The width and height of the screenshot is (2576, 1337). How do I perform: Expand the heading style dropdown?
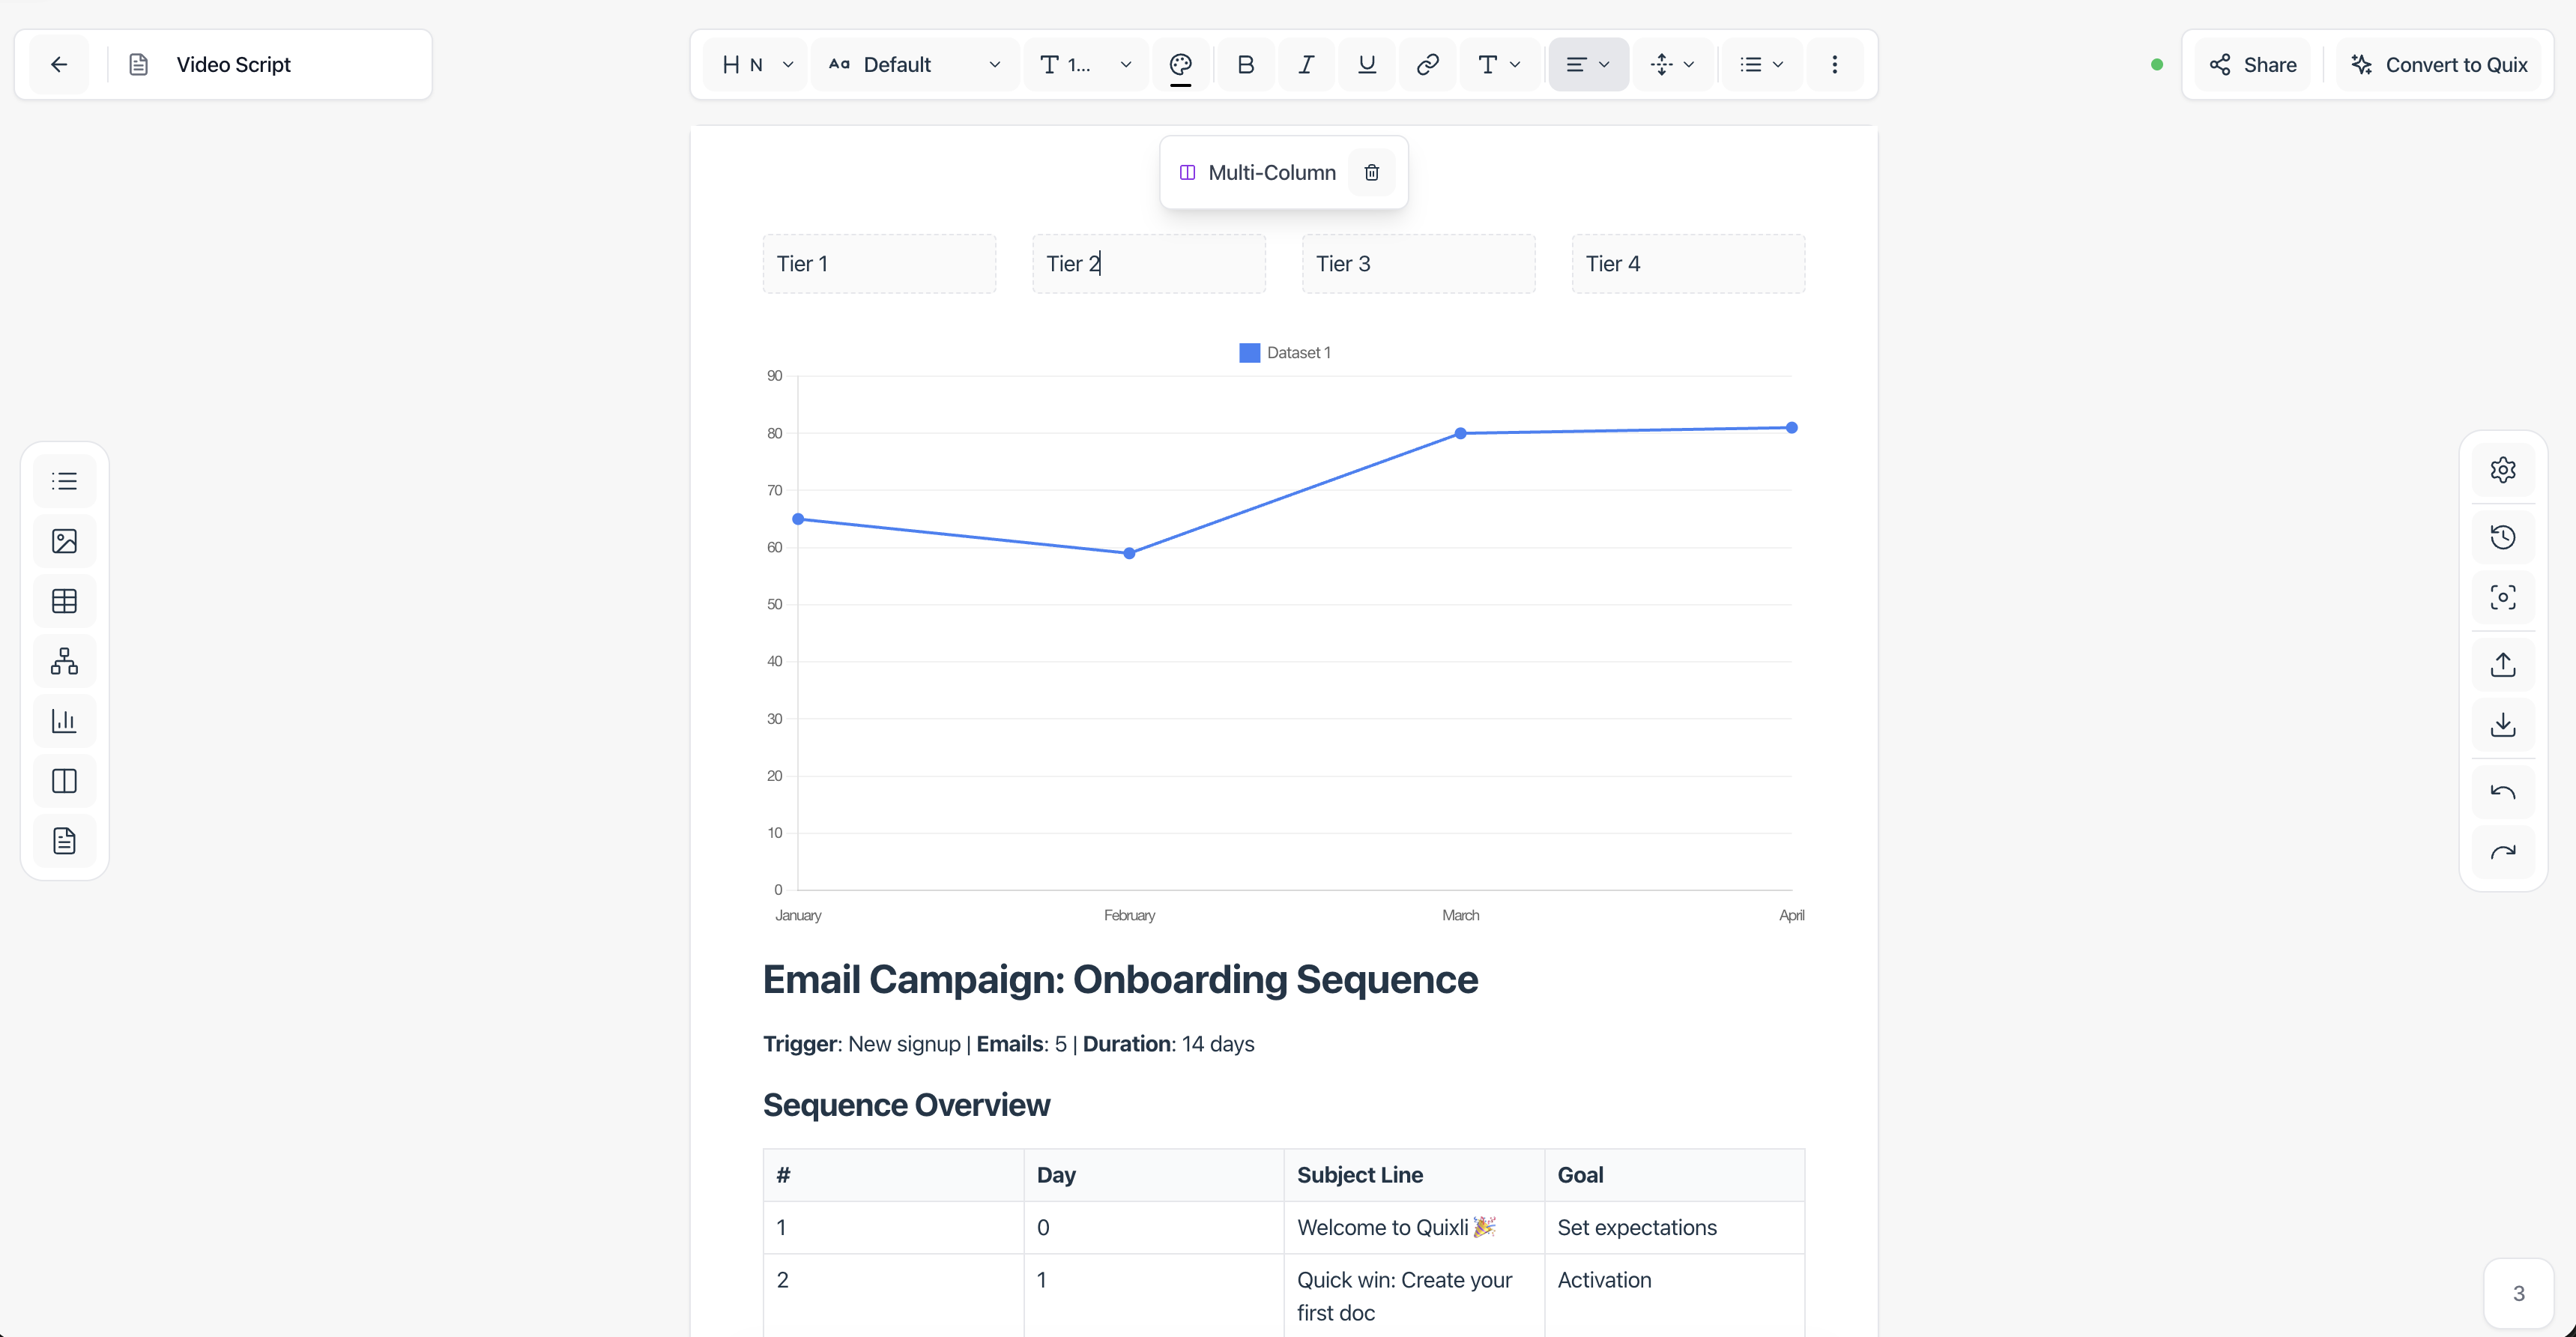coord(757,64)
